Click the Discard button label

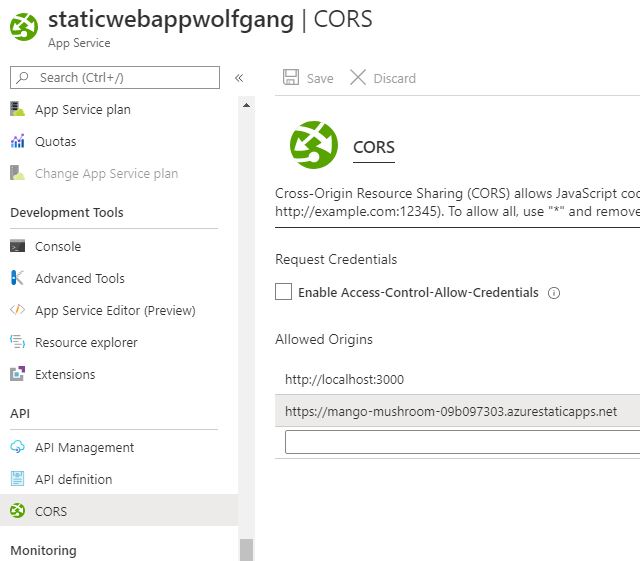(395, 78)
